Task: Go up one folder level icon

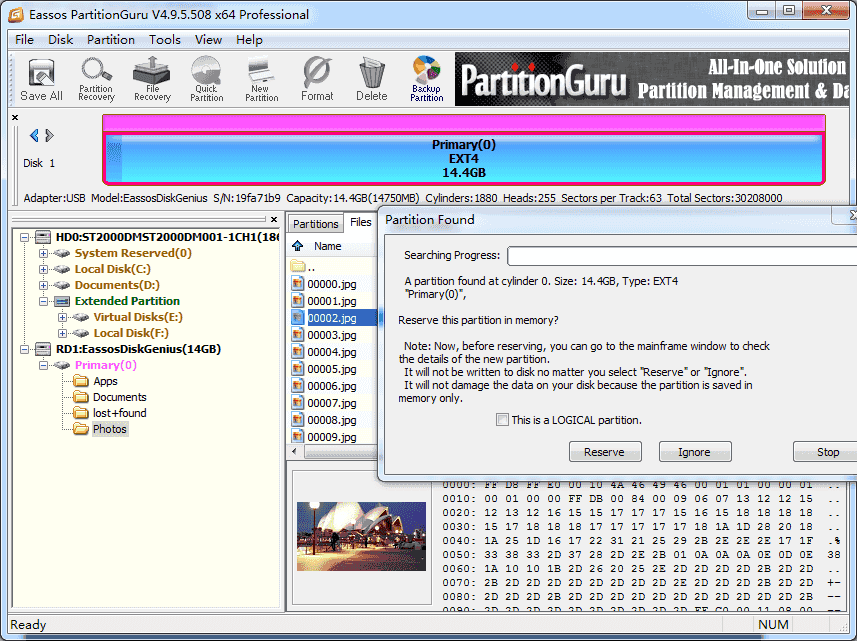Action: [x=297, y=246]
